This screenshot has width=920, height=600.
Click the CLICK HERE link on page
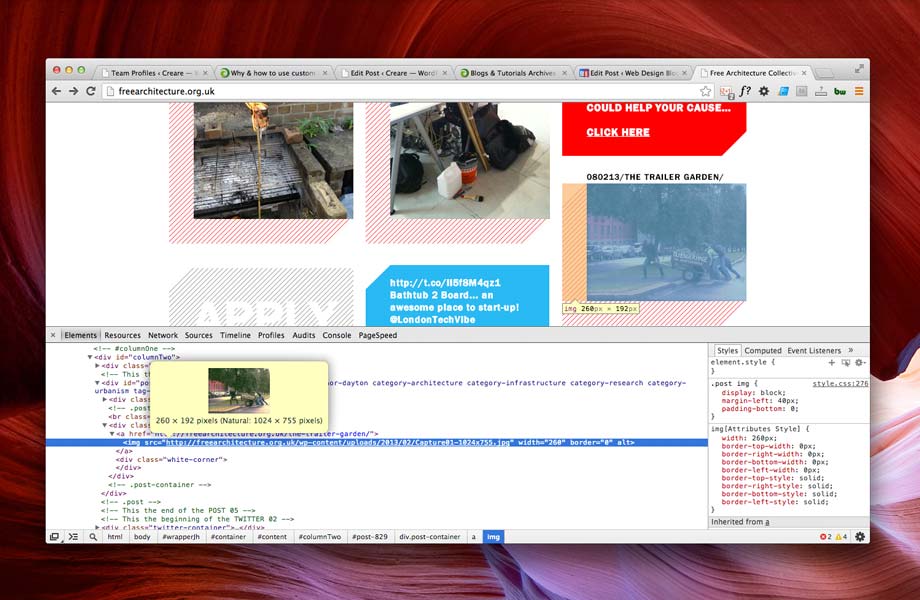tap(617, 132)
